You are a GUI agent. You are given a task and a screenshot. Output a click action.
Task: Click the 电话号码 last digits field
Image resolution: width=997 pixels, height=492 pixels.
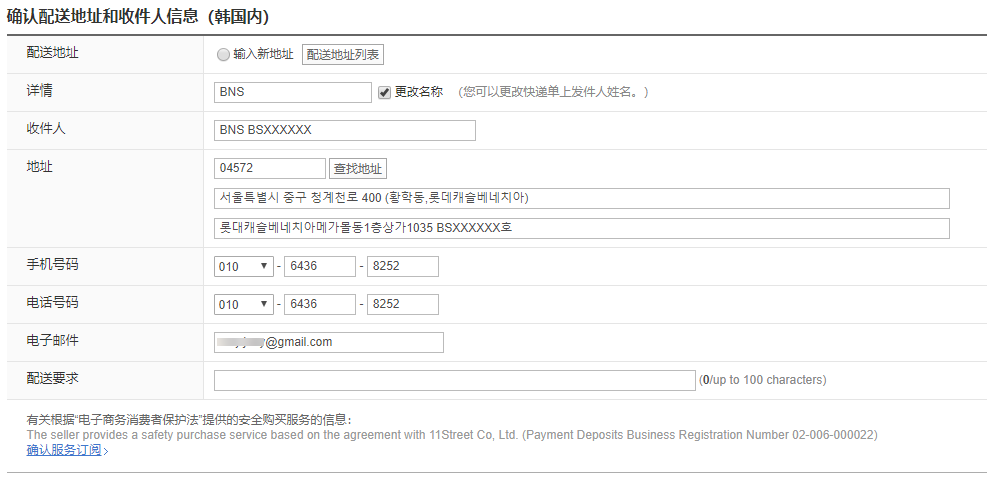(x=402, y=304)
